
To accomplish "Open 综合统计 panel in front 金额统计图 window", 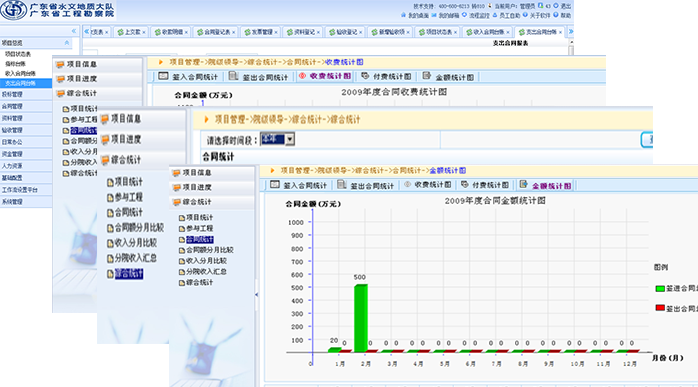I will click(x=213, y=202).
